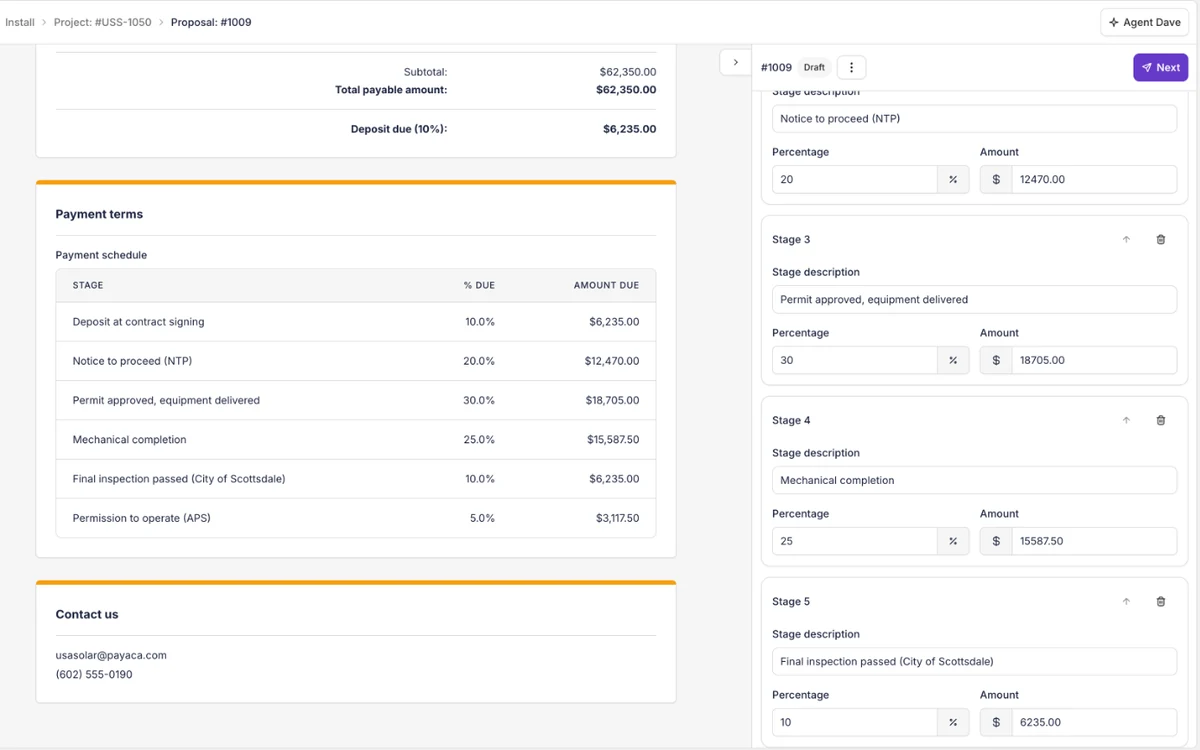Screen dimensions: 1200x750
Task: Focus the Stage 4 amount field 15587.50
Action: (x=1094, y=541)
